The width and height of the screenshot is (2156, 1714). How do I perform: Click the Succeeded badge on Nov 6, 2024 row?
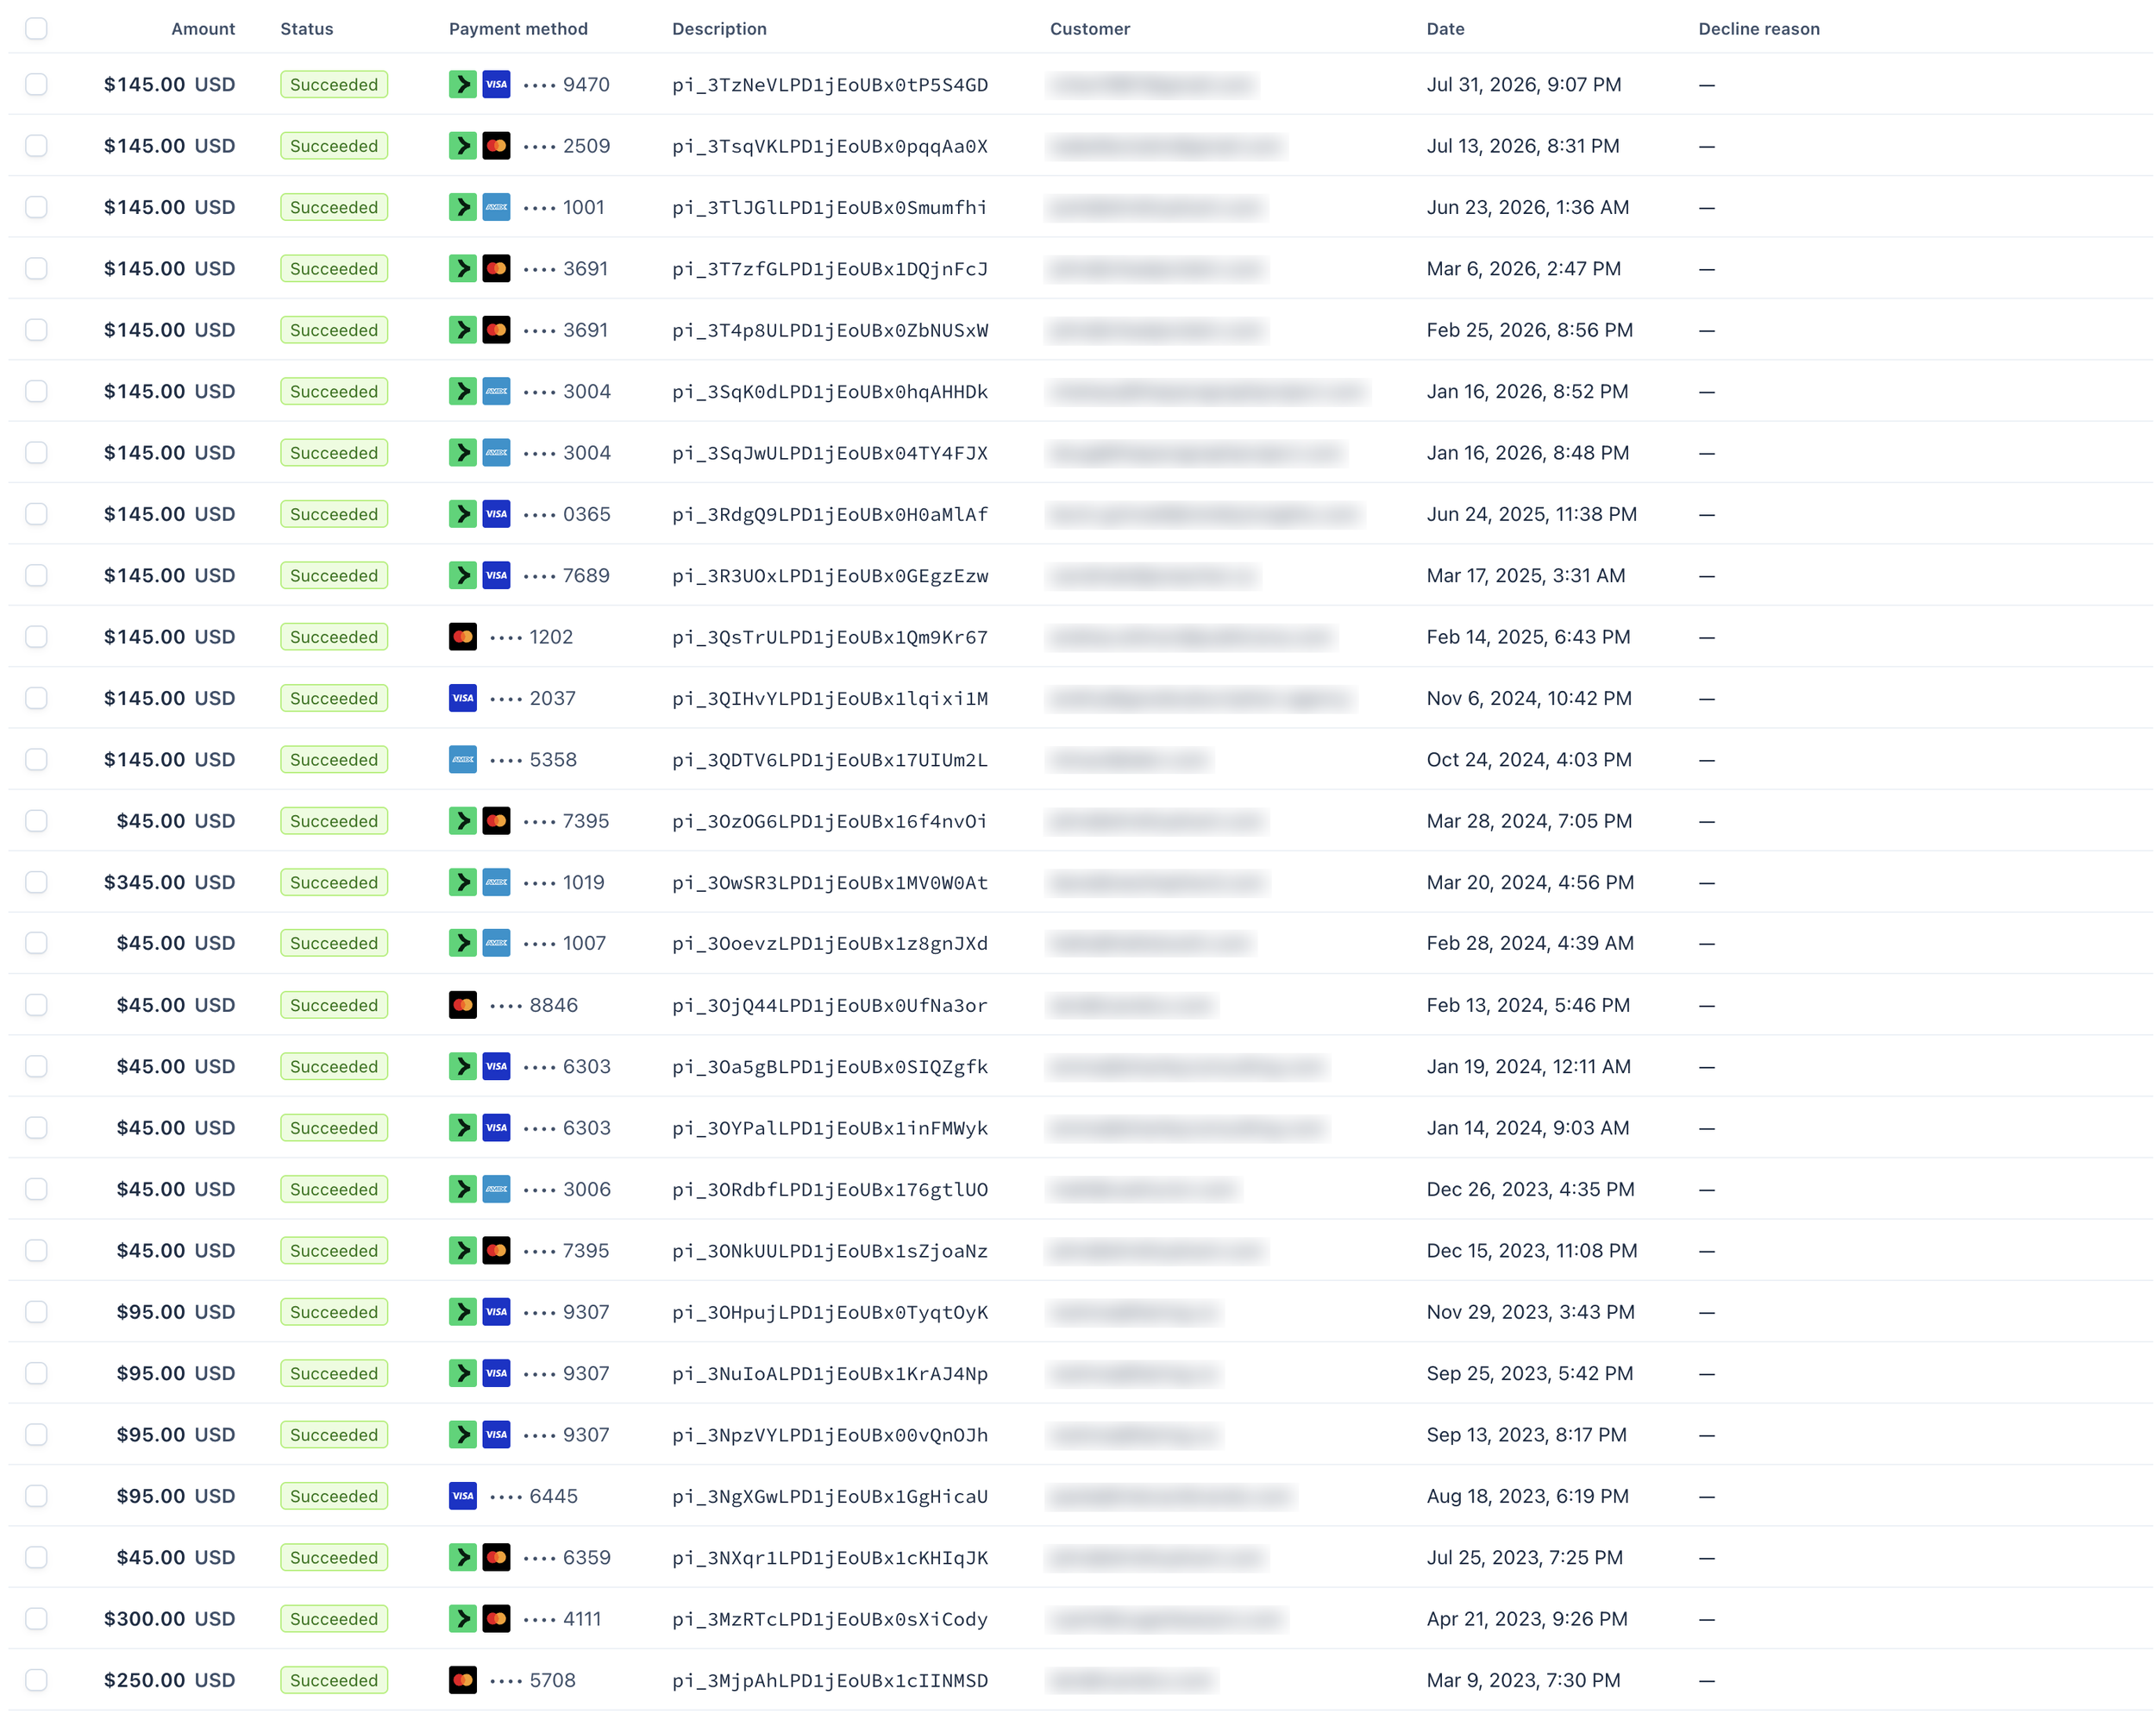334,698
